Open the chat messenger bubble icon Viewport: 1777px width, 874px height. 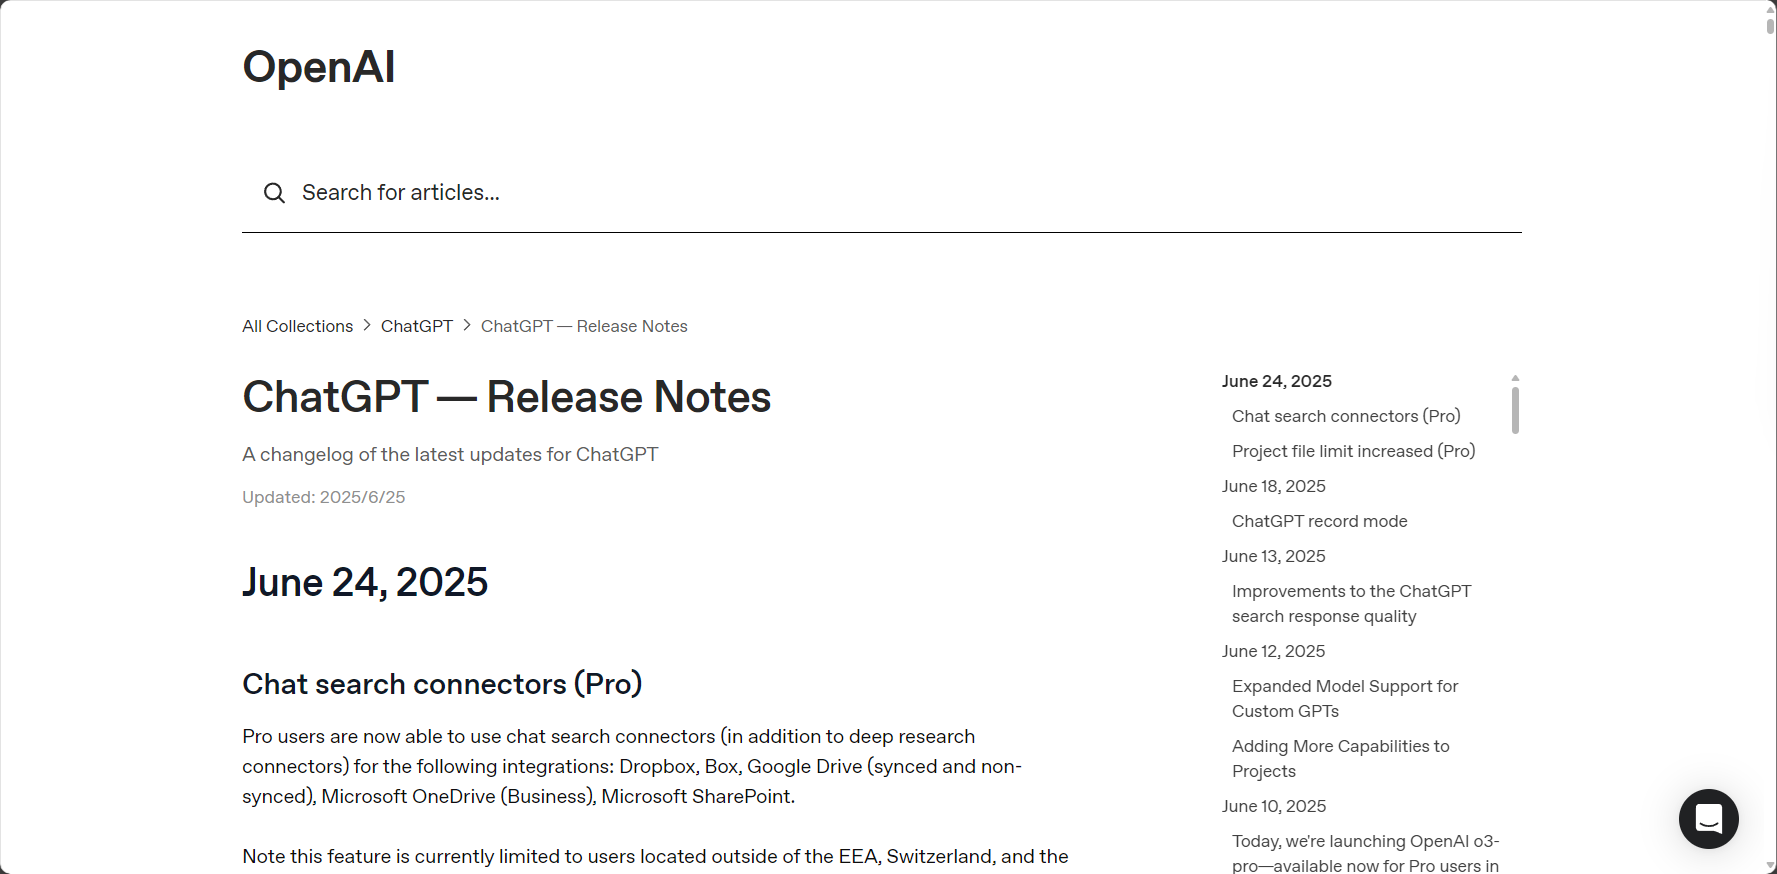(x=1708, y=819)
